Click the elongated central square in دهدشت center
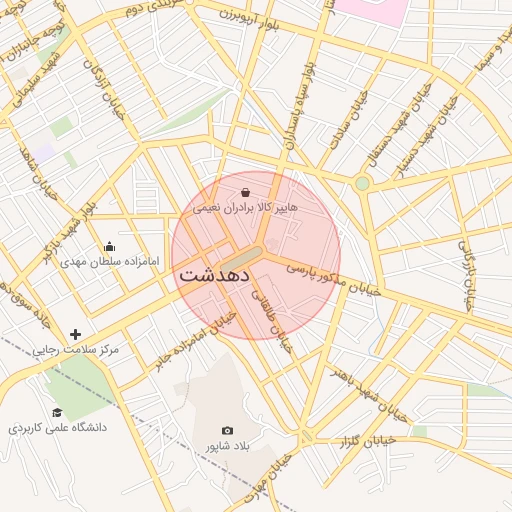The height and width of the screenshot is (512, 512). (241, 259)
